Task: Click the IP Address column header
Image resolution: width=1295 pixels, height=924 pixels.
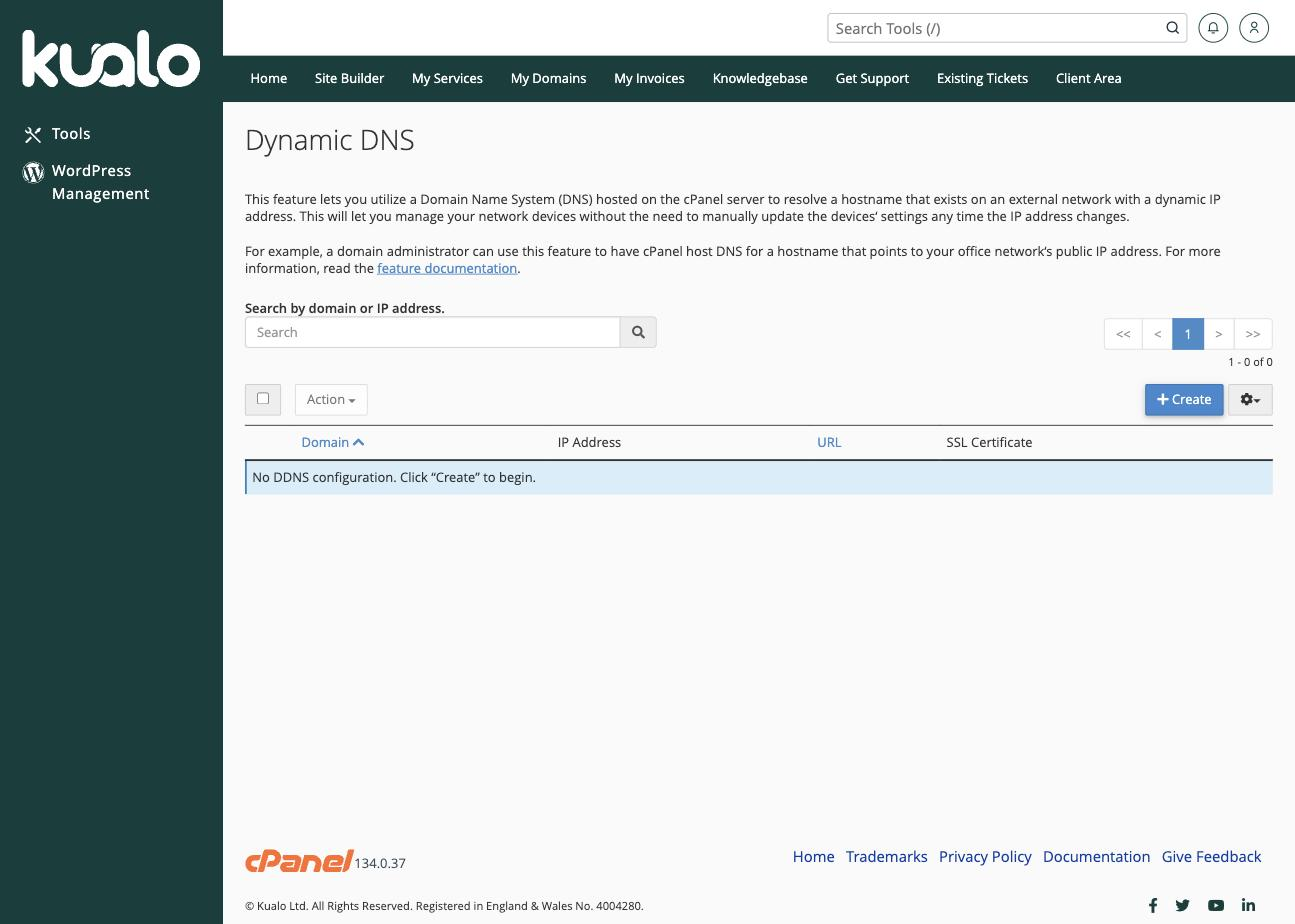Action: coord(589,442)
